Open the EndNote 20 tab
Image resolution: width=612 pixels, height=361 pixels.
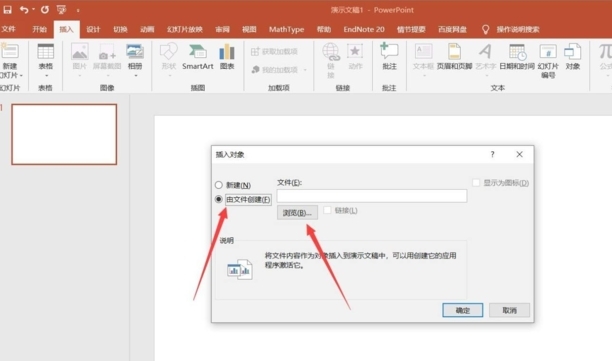(364, 29)
